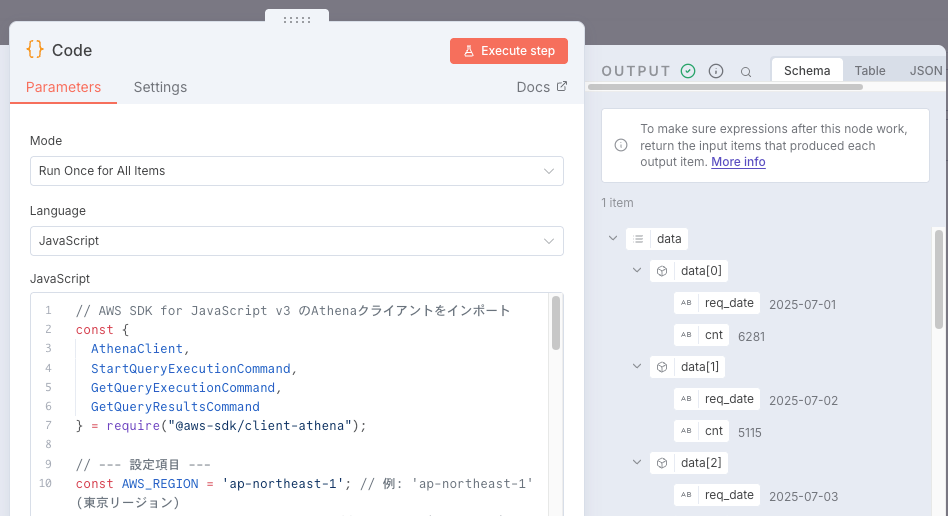Click the external link icon beside Docs
948x516 pixels.
[x=562, y=87]
